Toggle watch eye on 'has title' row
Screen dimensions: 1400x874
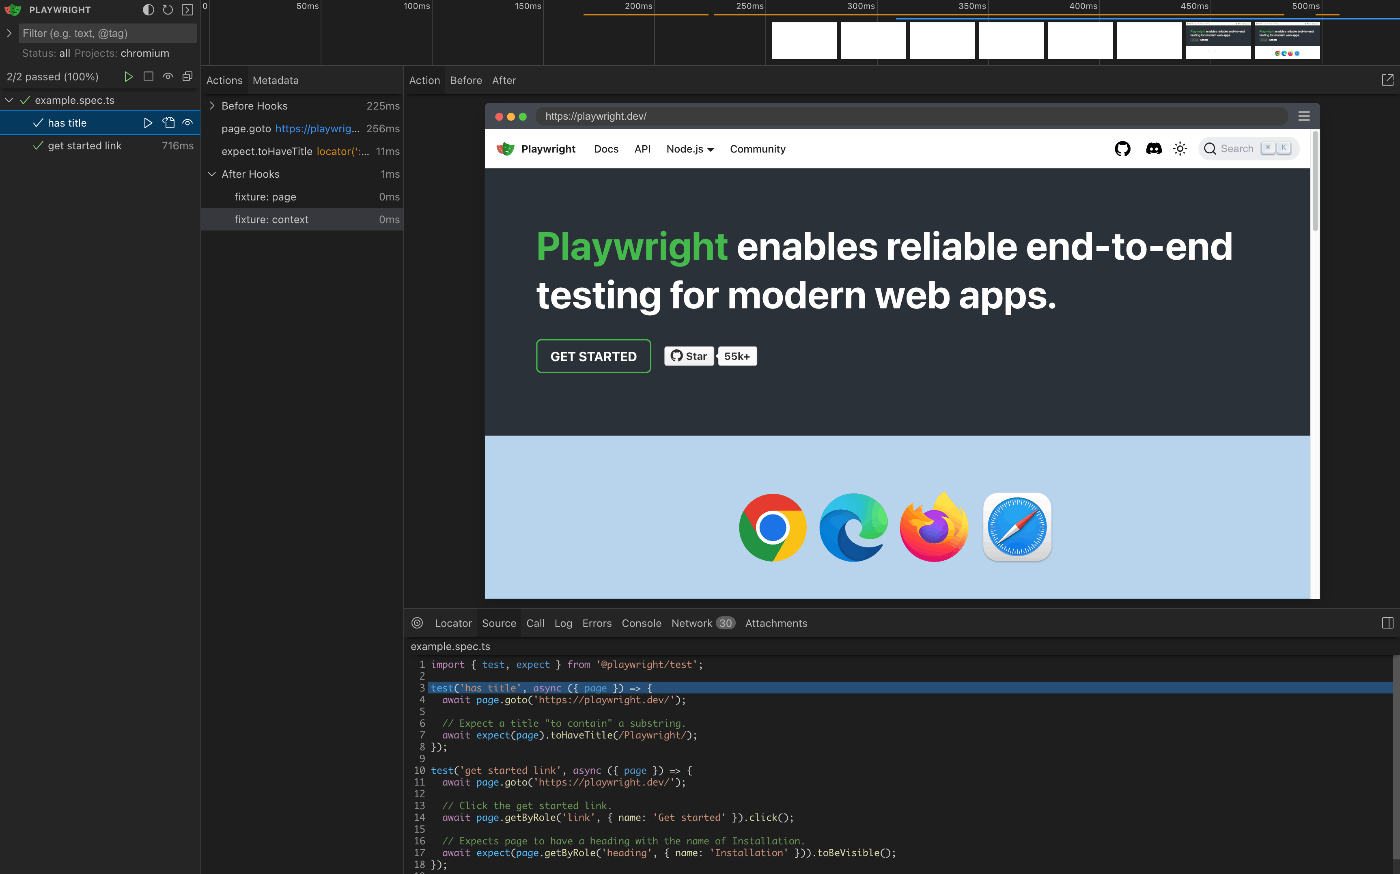point(187,123)
